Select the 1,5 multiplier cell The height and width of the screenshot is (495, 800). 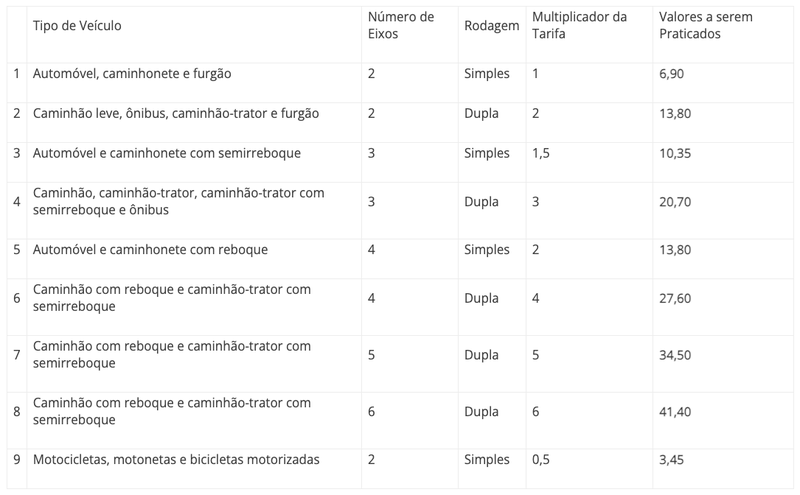click(x=541, y=154)
